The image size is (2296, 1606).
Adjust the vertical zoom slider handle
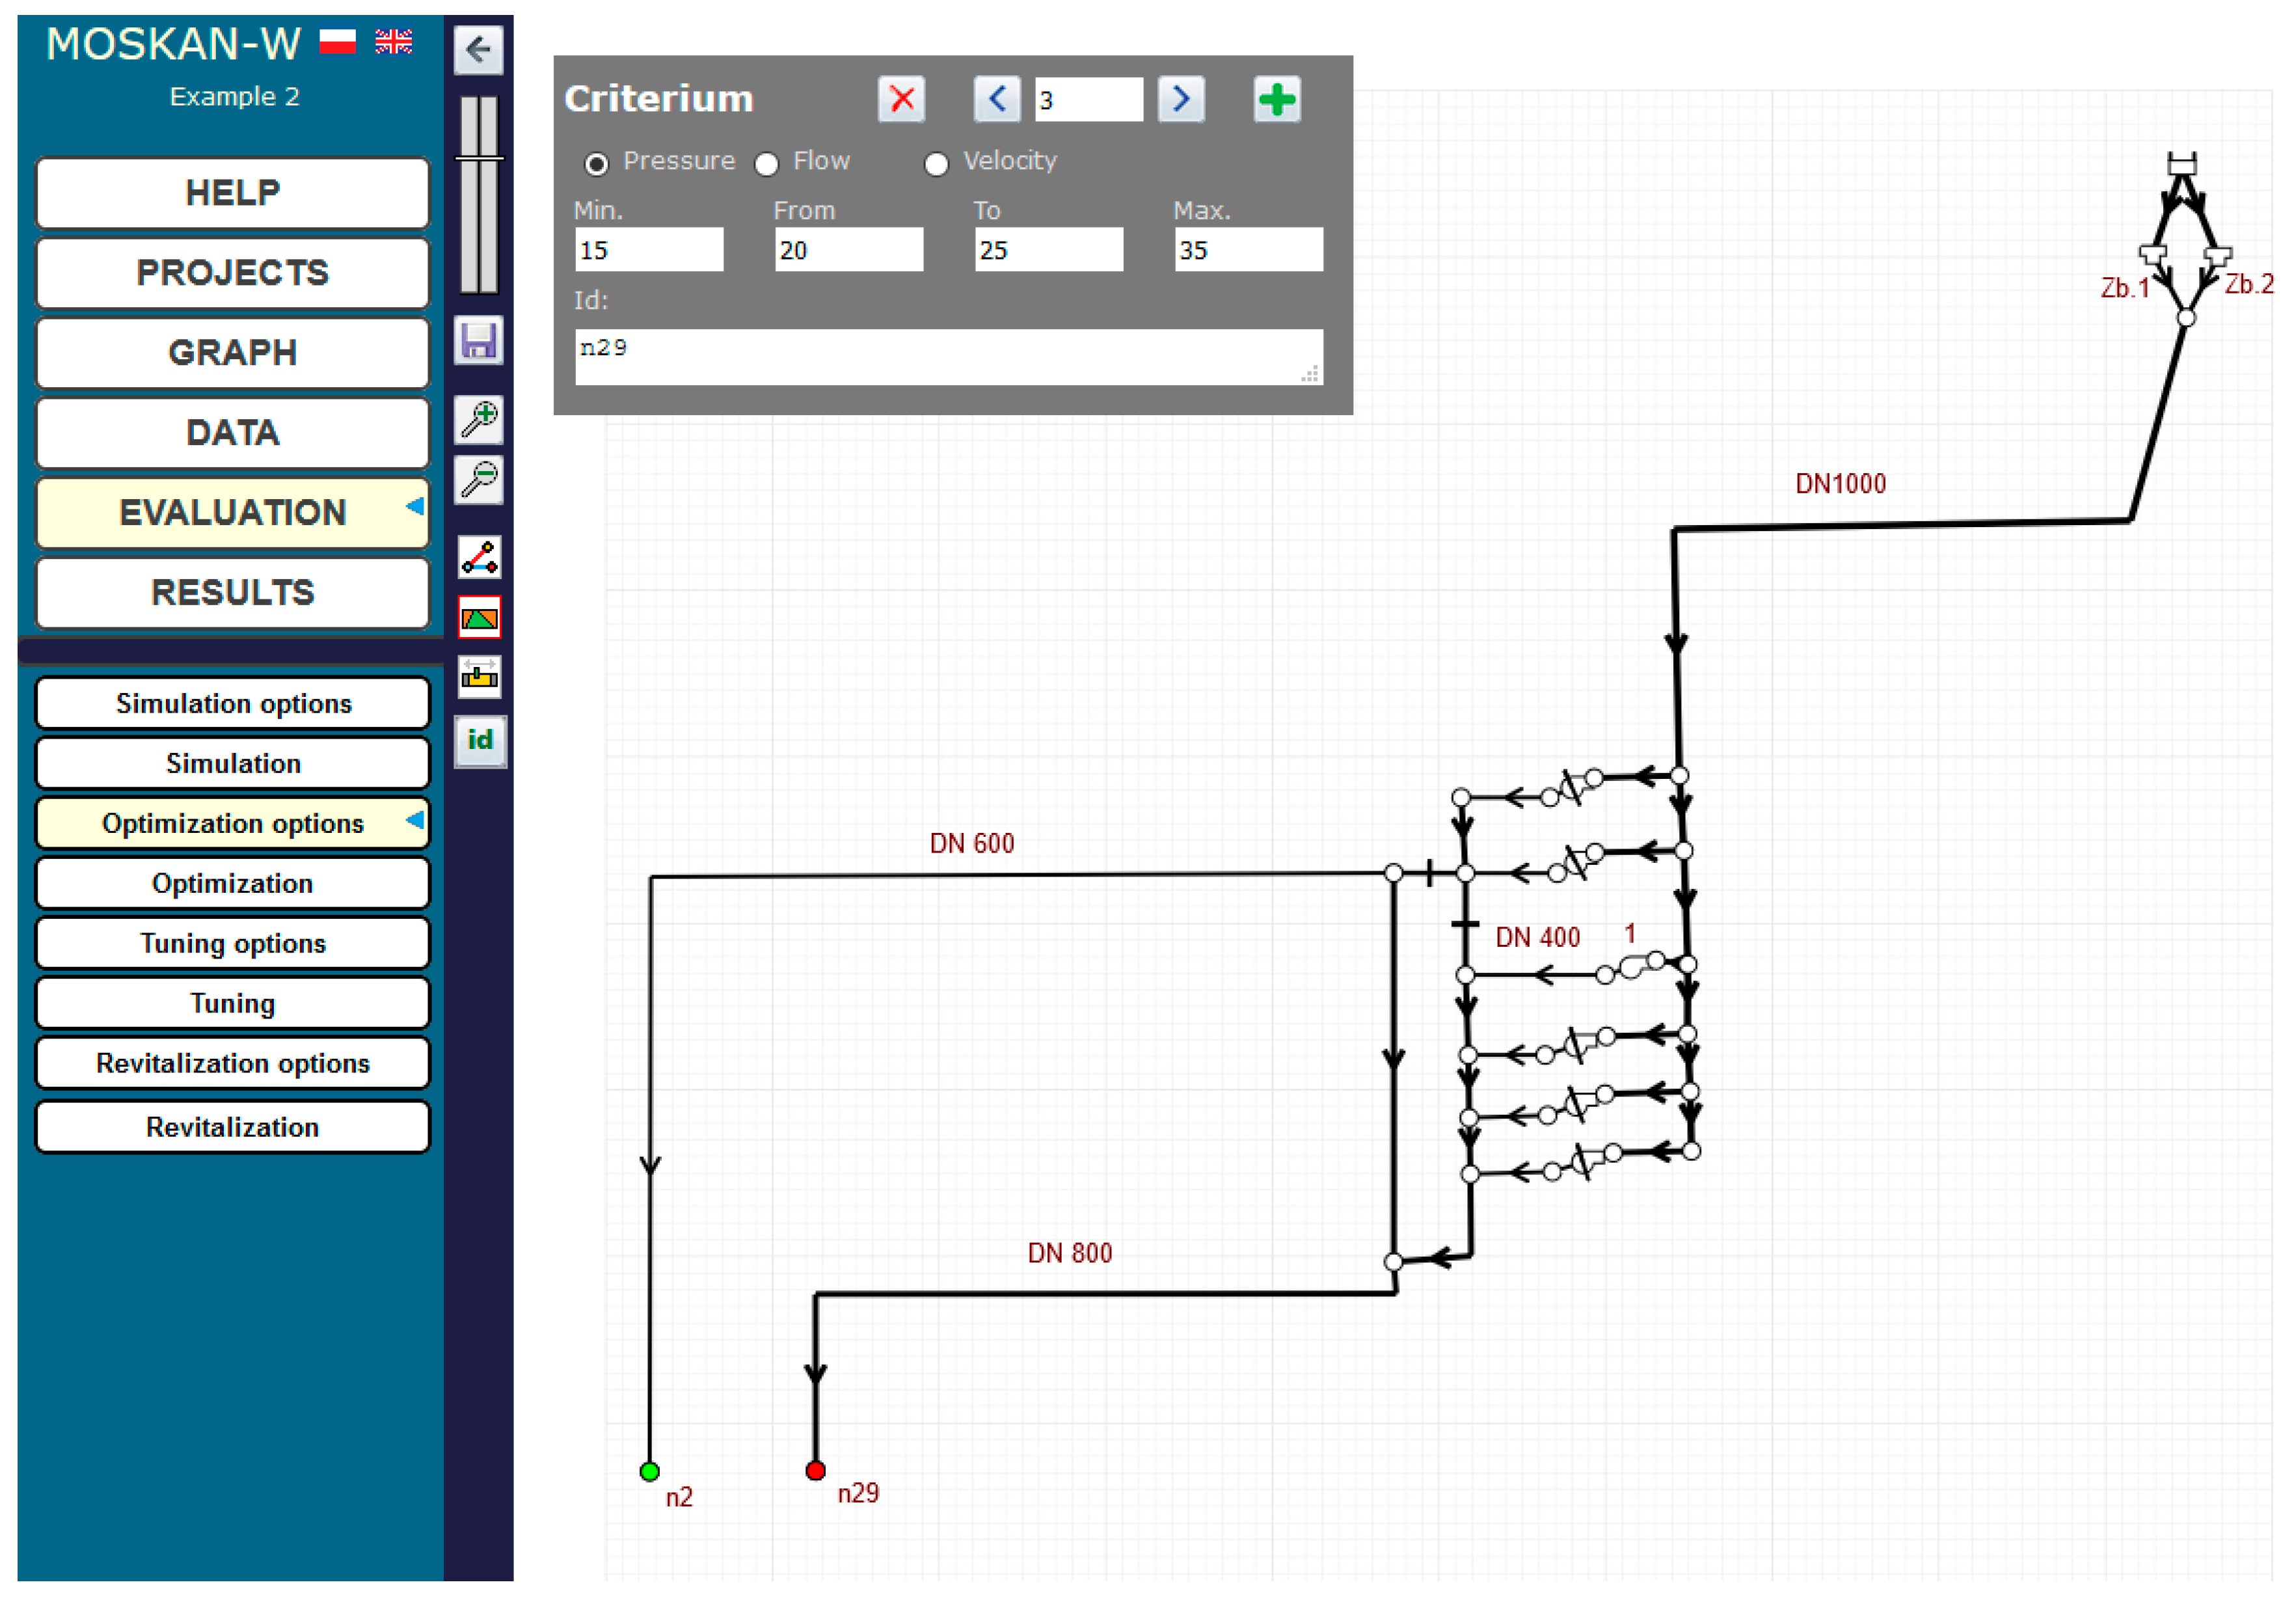479,158
